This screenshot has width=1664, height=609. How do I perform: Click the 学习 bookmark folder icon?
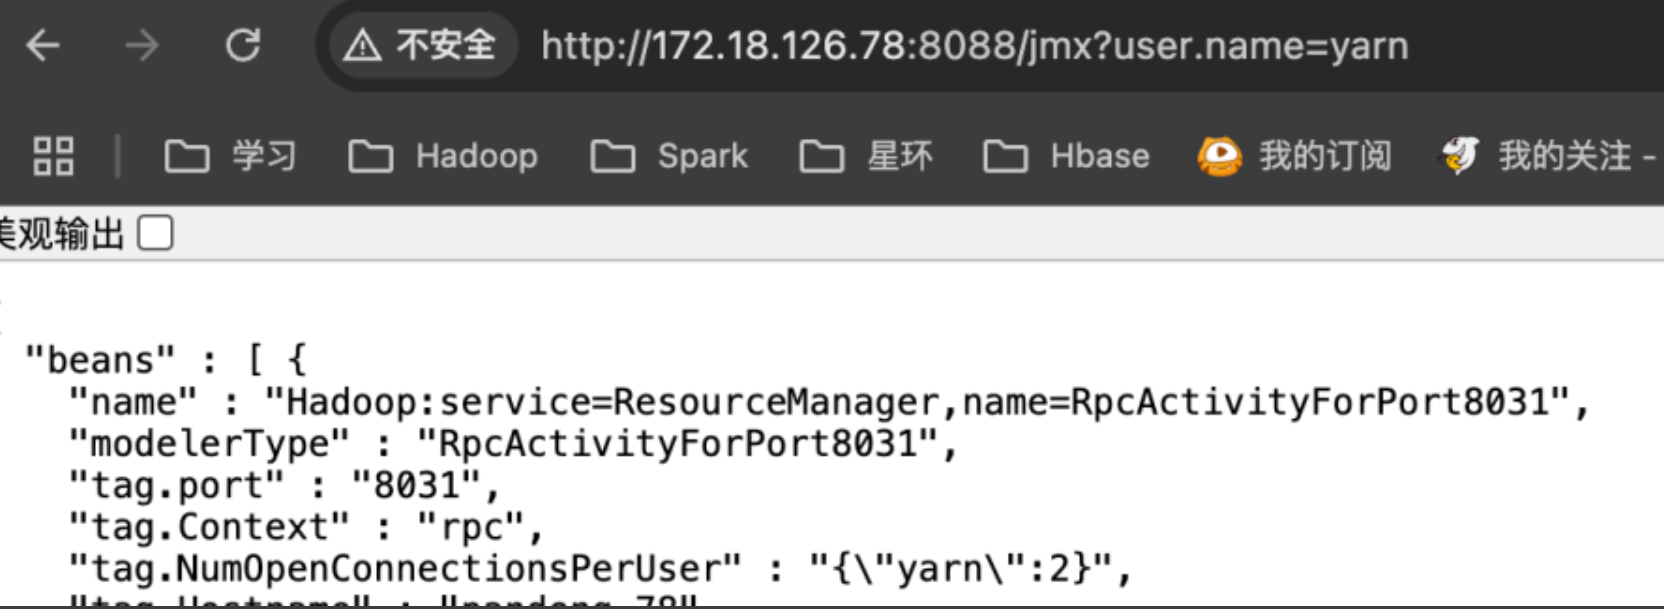[x=187, y=156]
